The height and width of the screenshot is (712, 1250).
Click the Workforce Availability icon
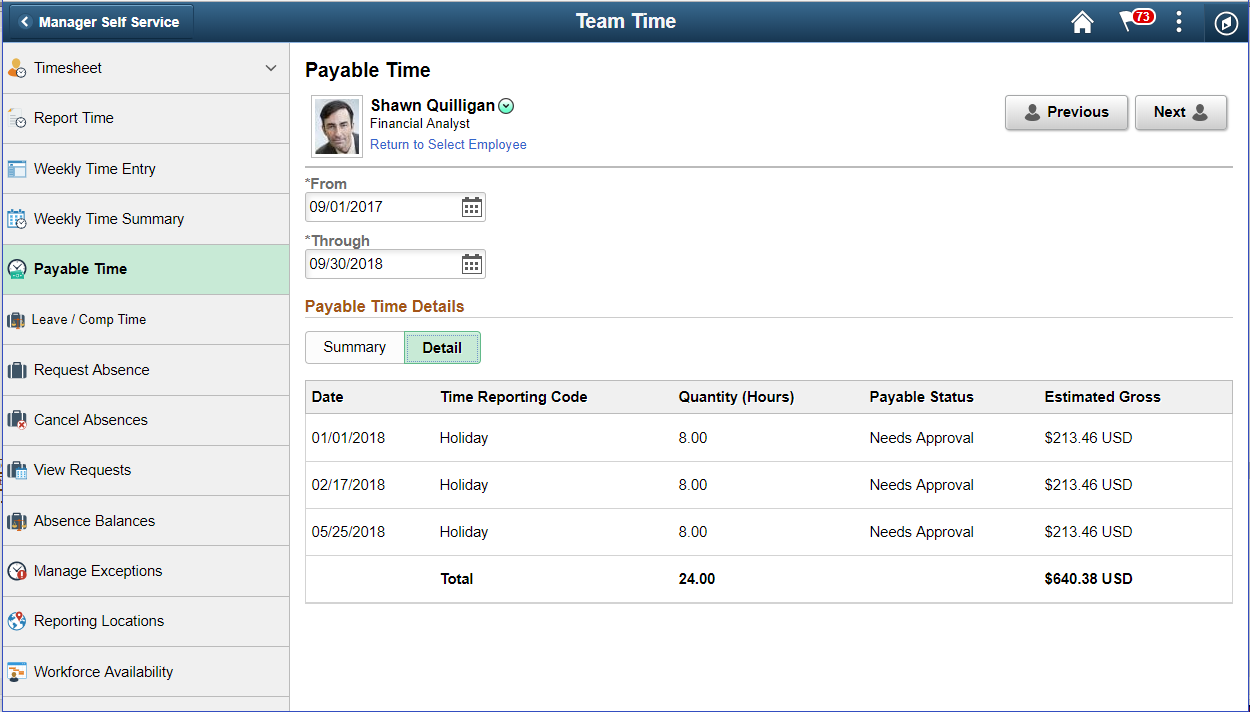click(x=17, y=672)
